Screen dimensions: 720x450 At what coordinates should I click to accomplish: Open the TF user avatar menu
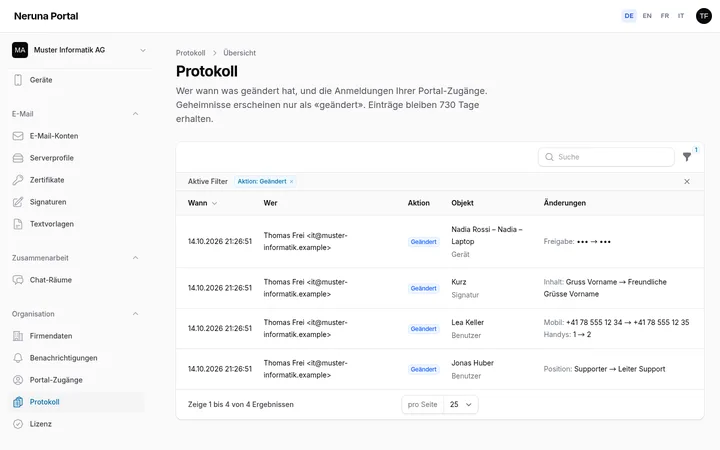point(703,16)
